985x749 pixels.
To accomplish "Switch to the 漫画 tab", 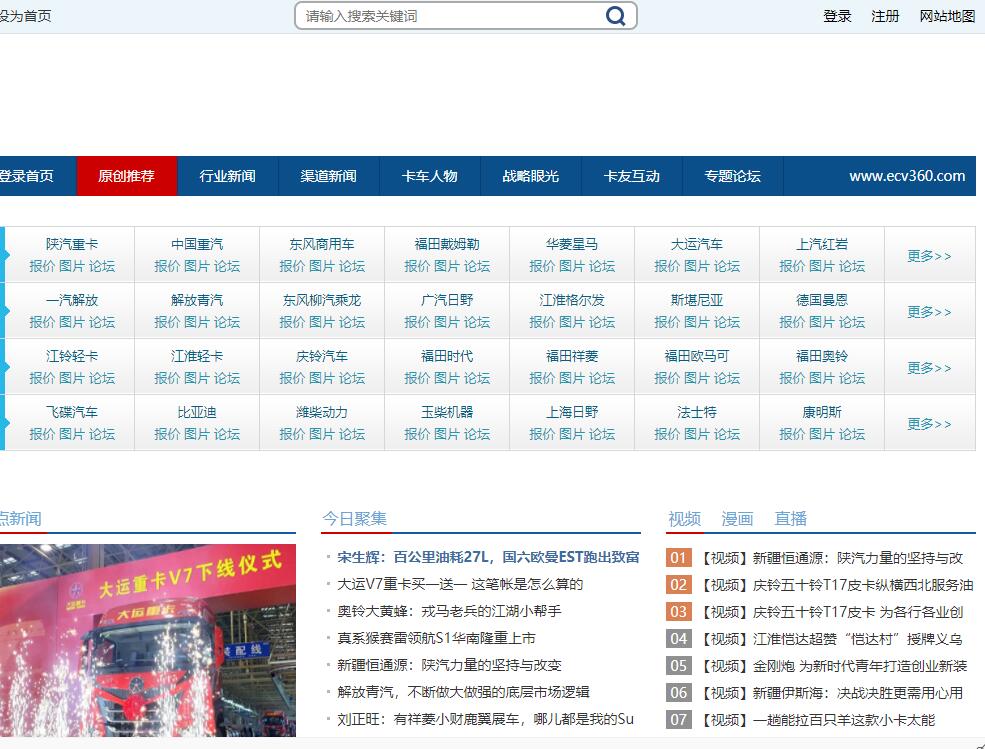I will pyautogui.click(x=737, y=519).
